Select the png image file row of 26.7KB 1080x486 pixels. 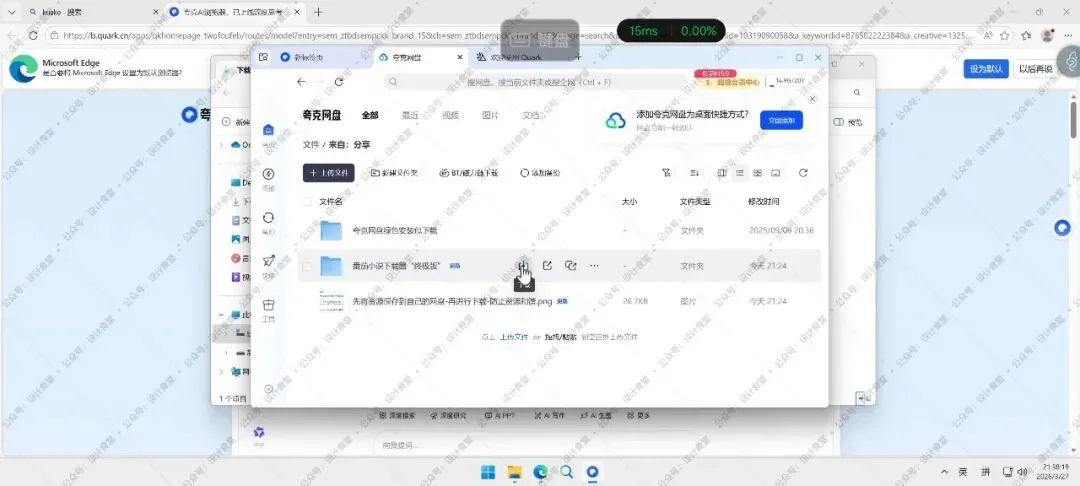click(559, 302)
